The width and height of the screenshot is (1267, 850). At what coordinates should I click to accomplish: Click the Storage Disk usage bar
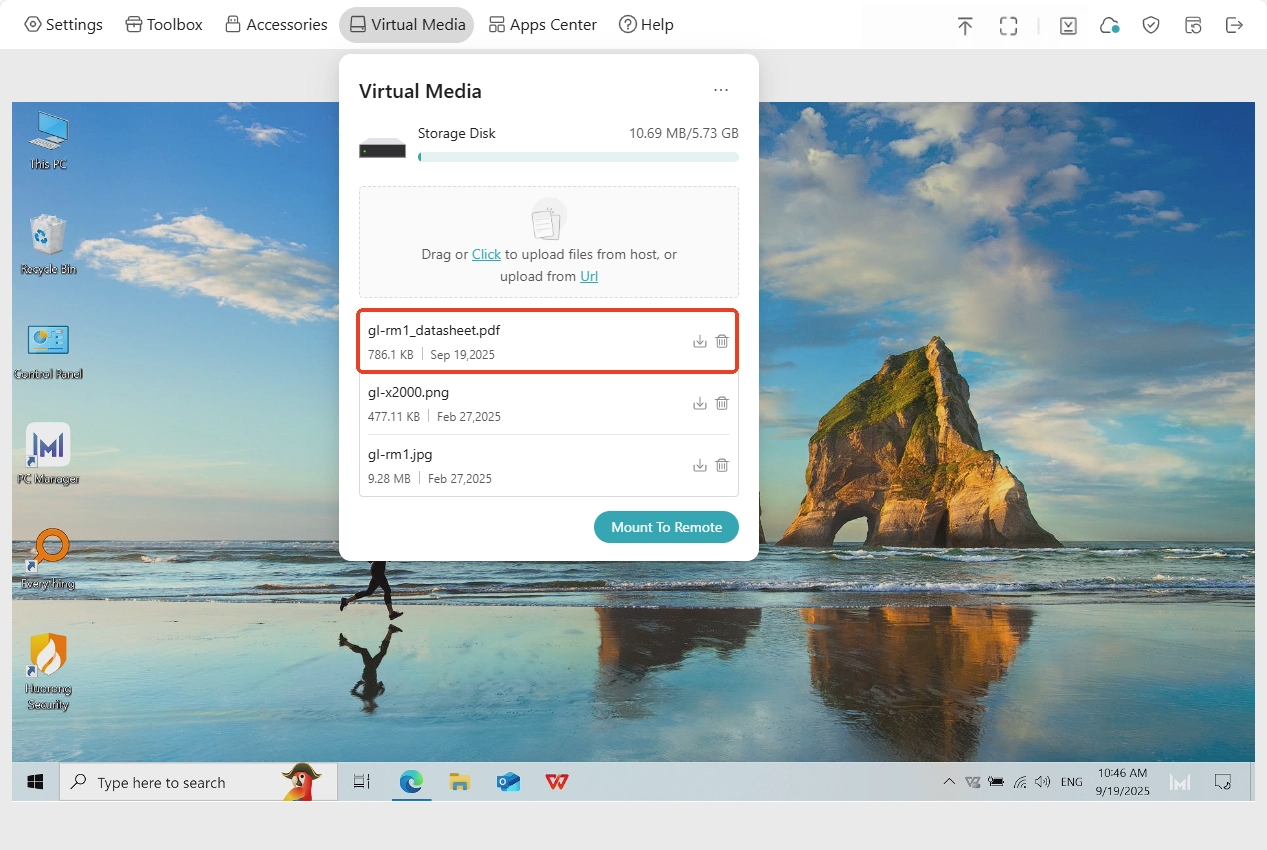tap(578, 157)
